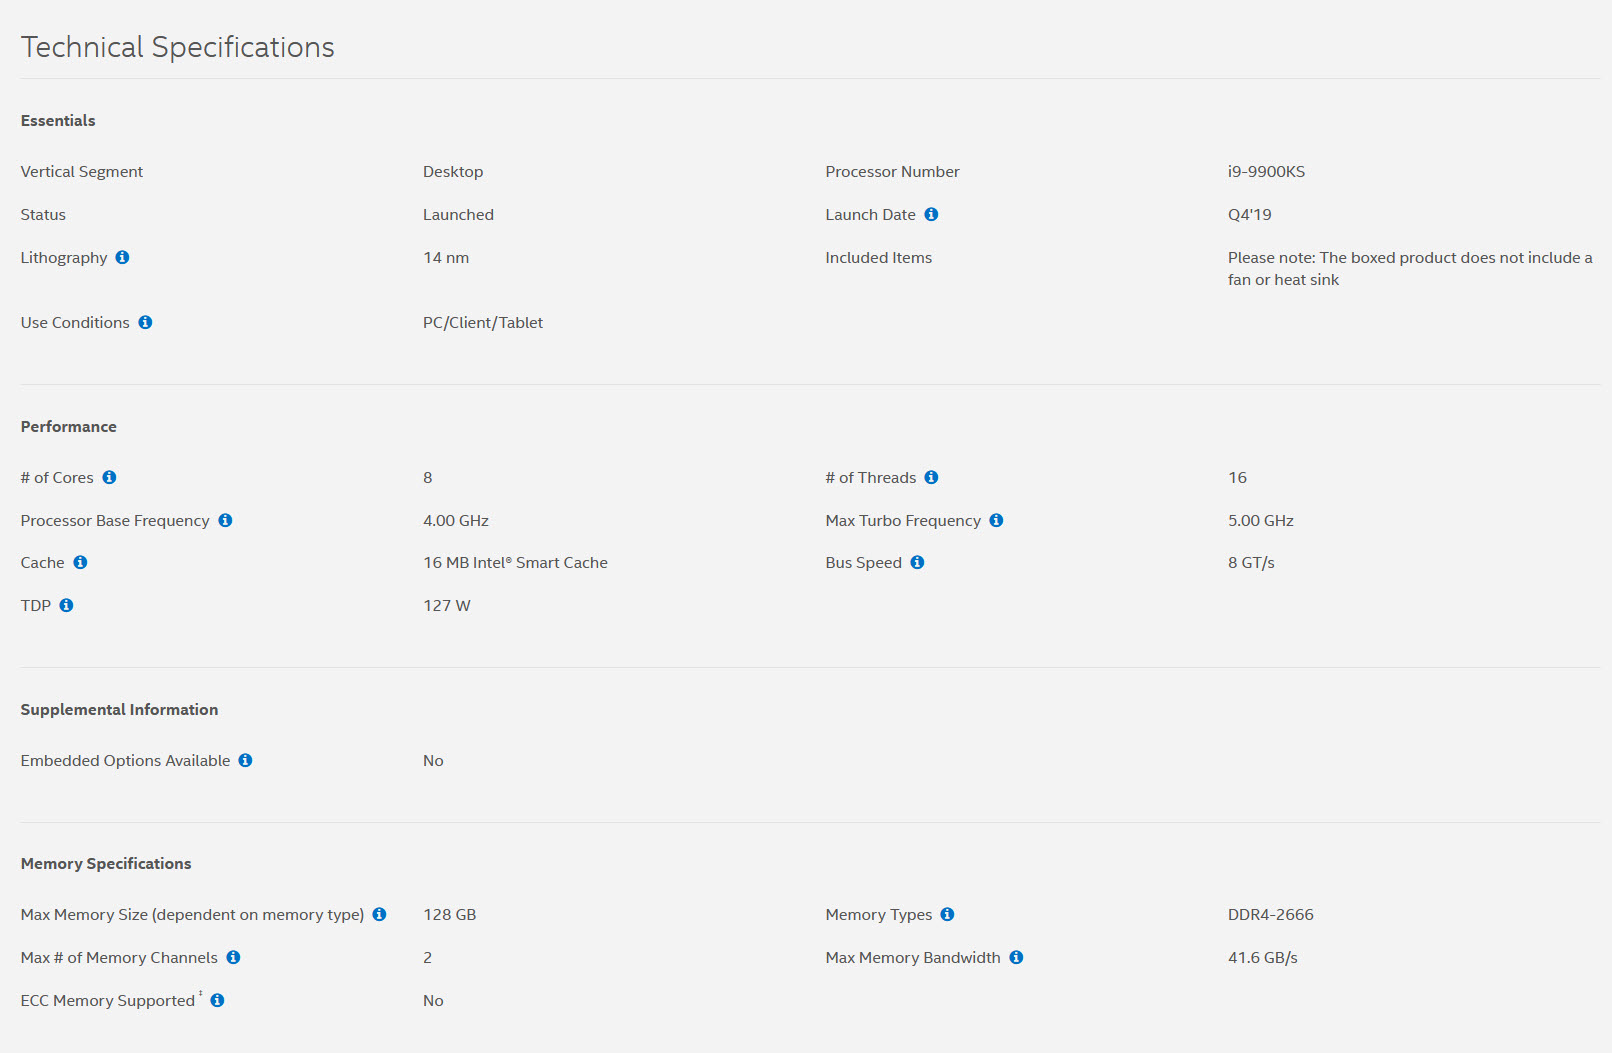This screenshot has height=1053, width=1612.
Task: Select the 14 nm lithography value
Action: [446, 257]
